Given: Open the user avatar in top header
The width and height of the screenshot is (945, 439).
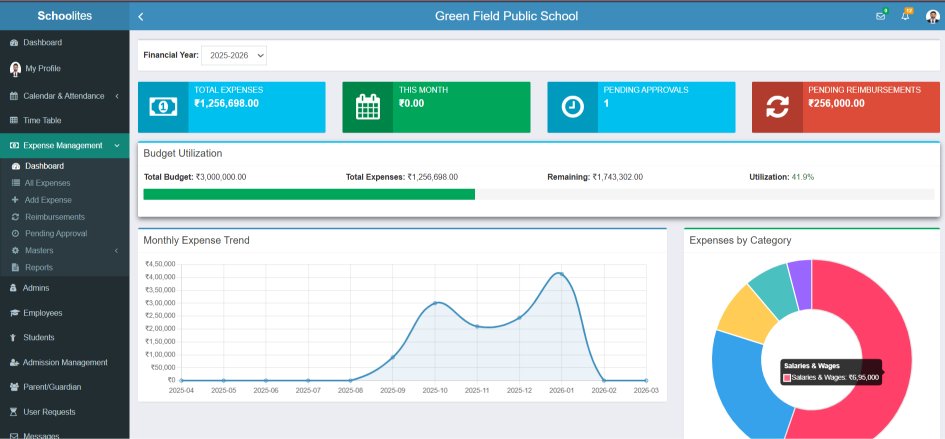Looking at the screenshot, I should [x=932, y=16].
